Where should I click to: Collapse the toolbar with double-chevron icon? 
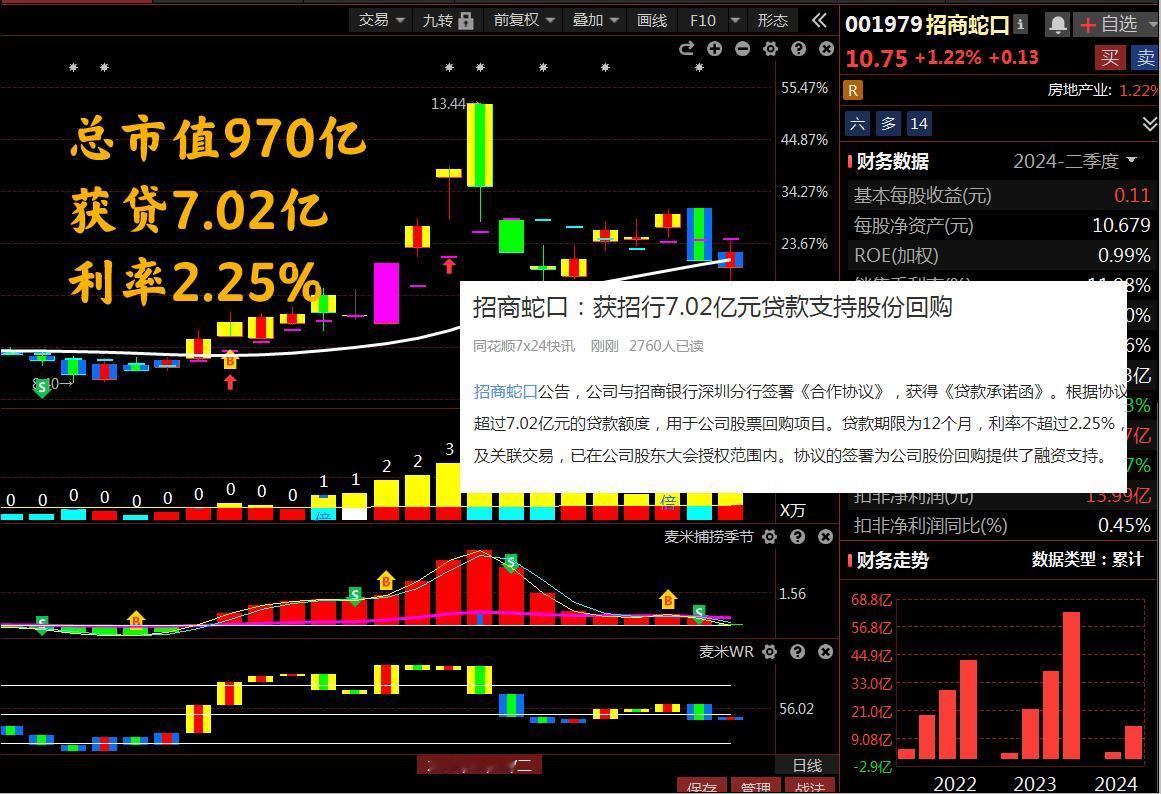(819, 20)
